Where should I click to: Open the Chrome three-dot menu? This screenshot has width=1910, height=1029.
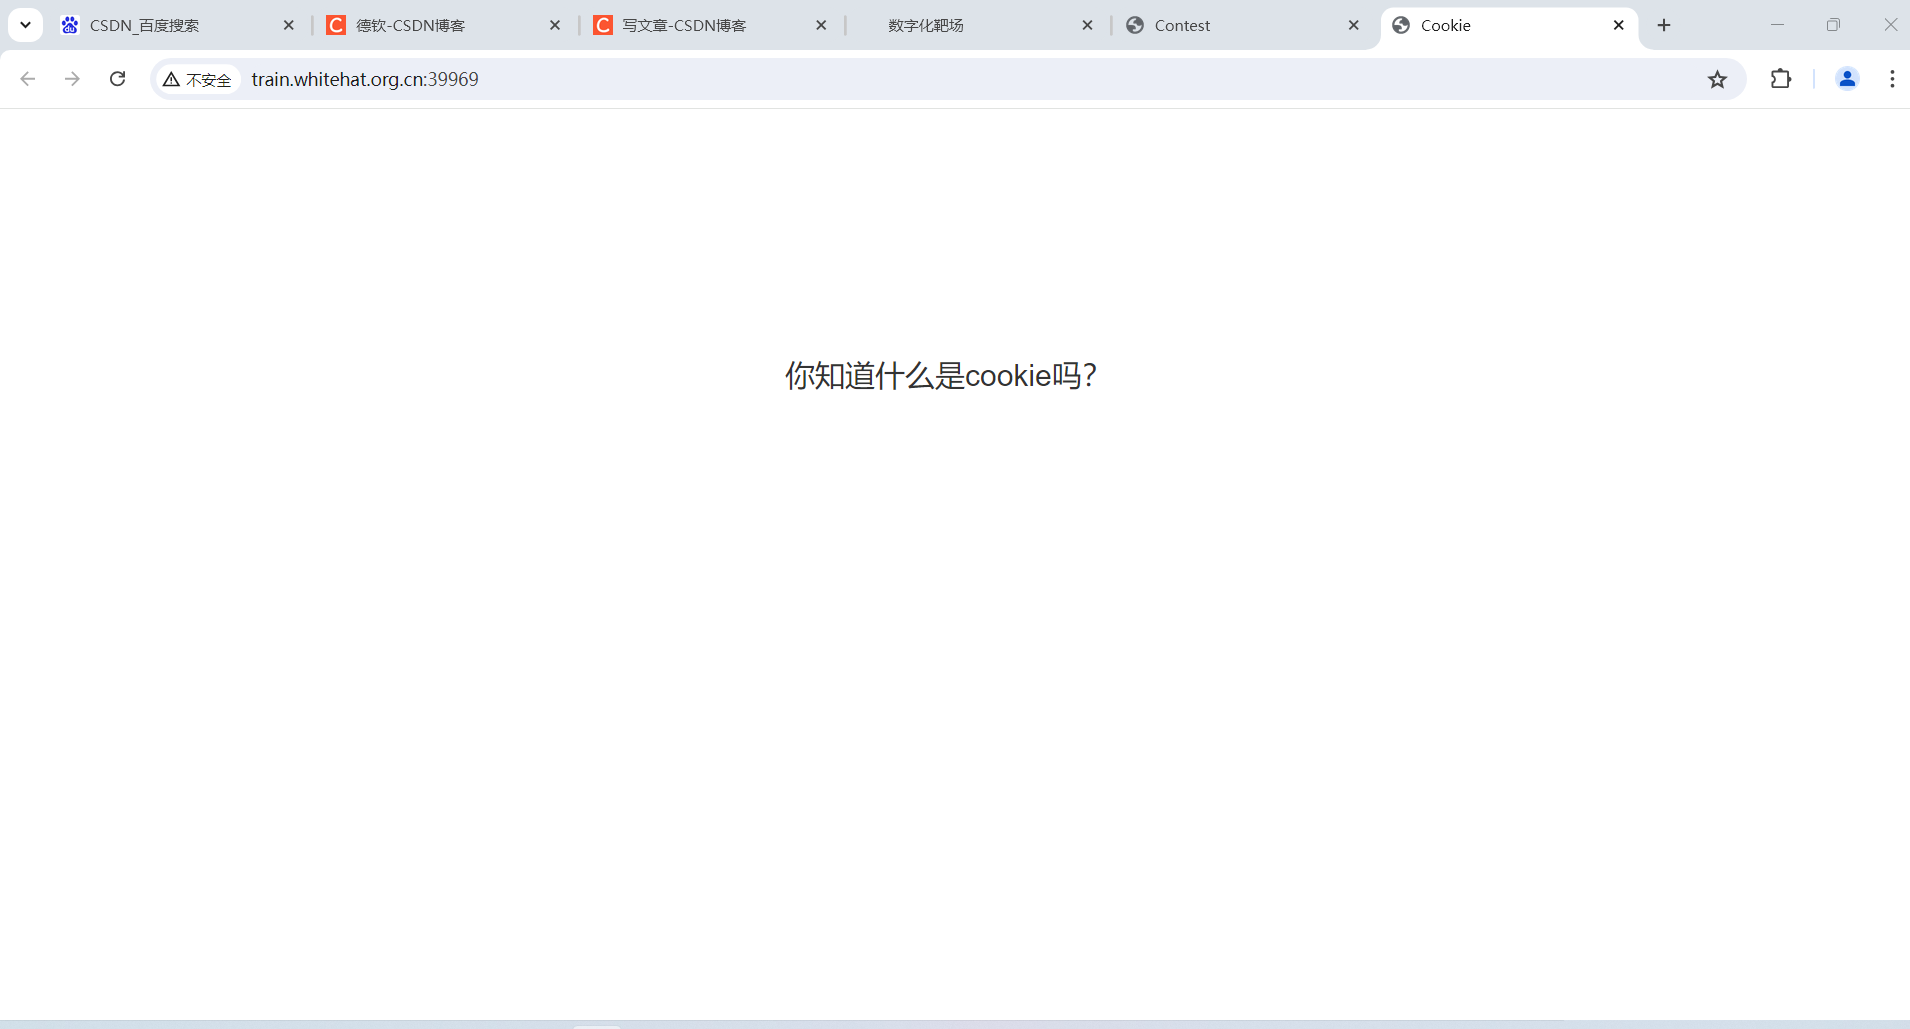[1892, 79]
